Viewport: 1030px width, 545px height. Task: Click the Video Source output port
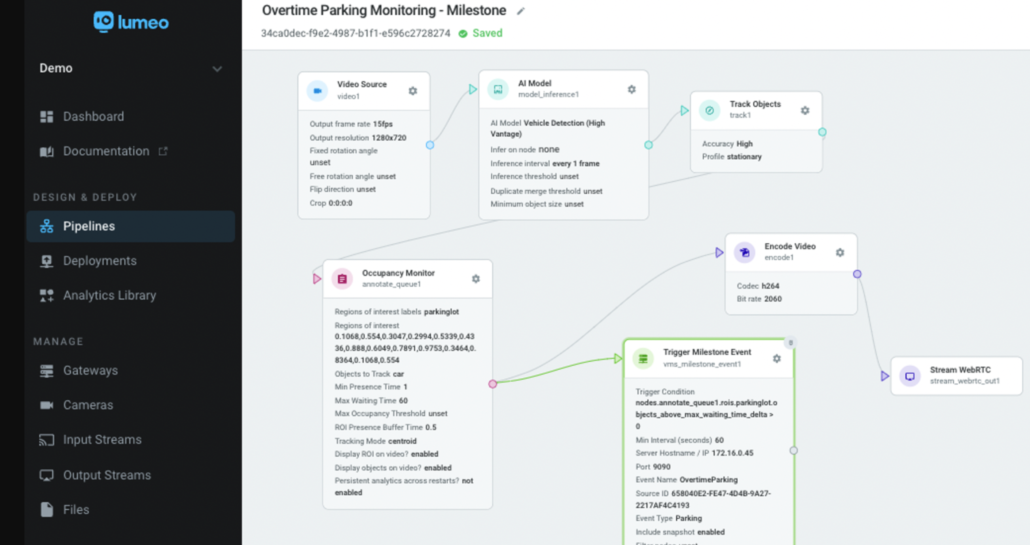tap(430, 145)
